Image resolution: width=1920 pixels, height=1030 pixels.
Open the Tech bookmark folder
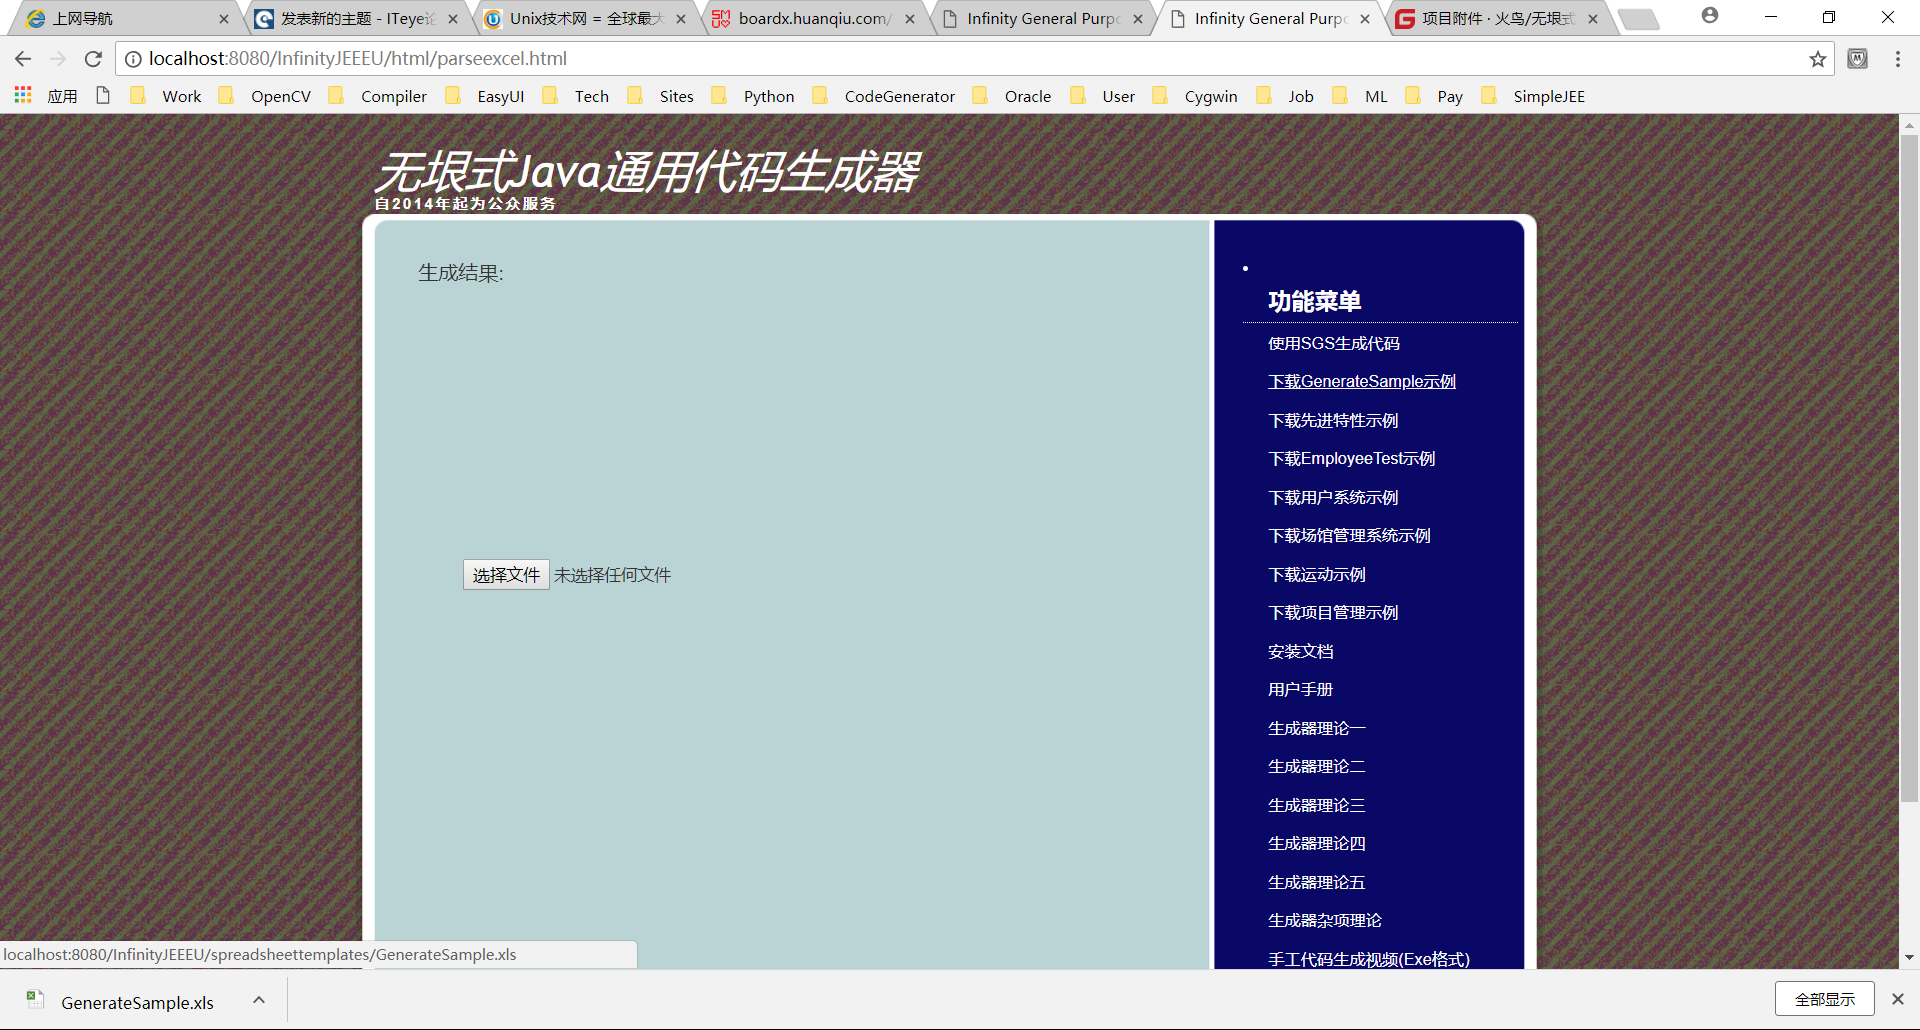[576, 96]
